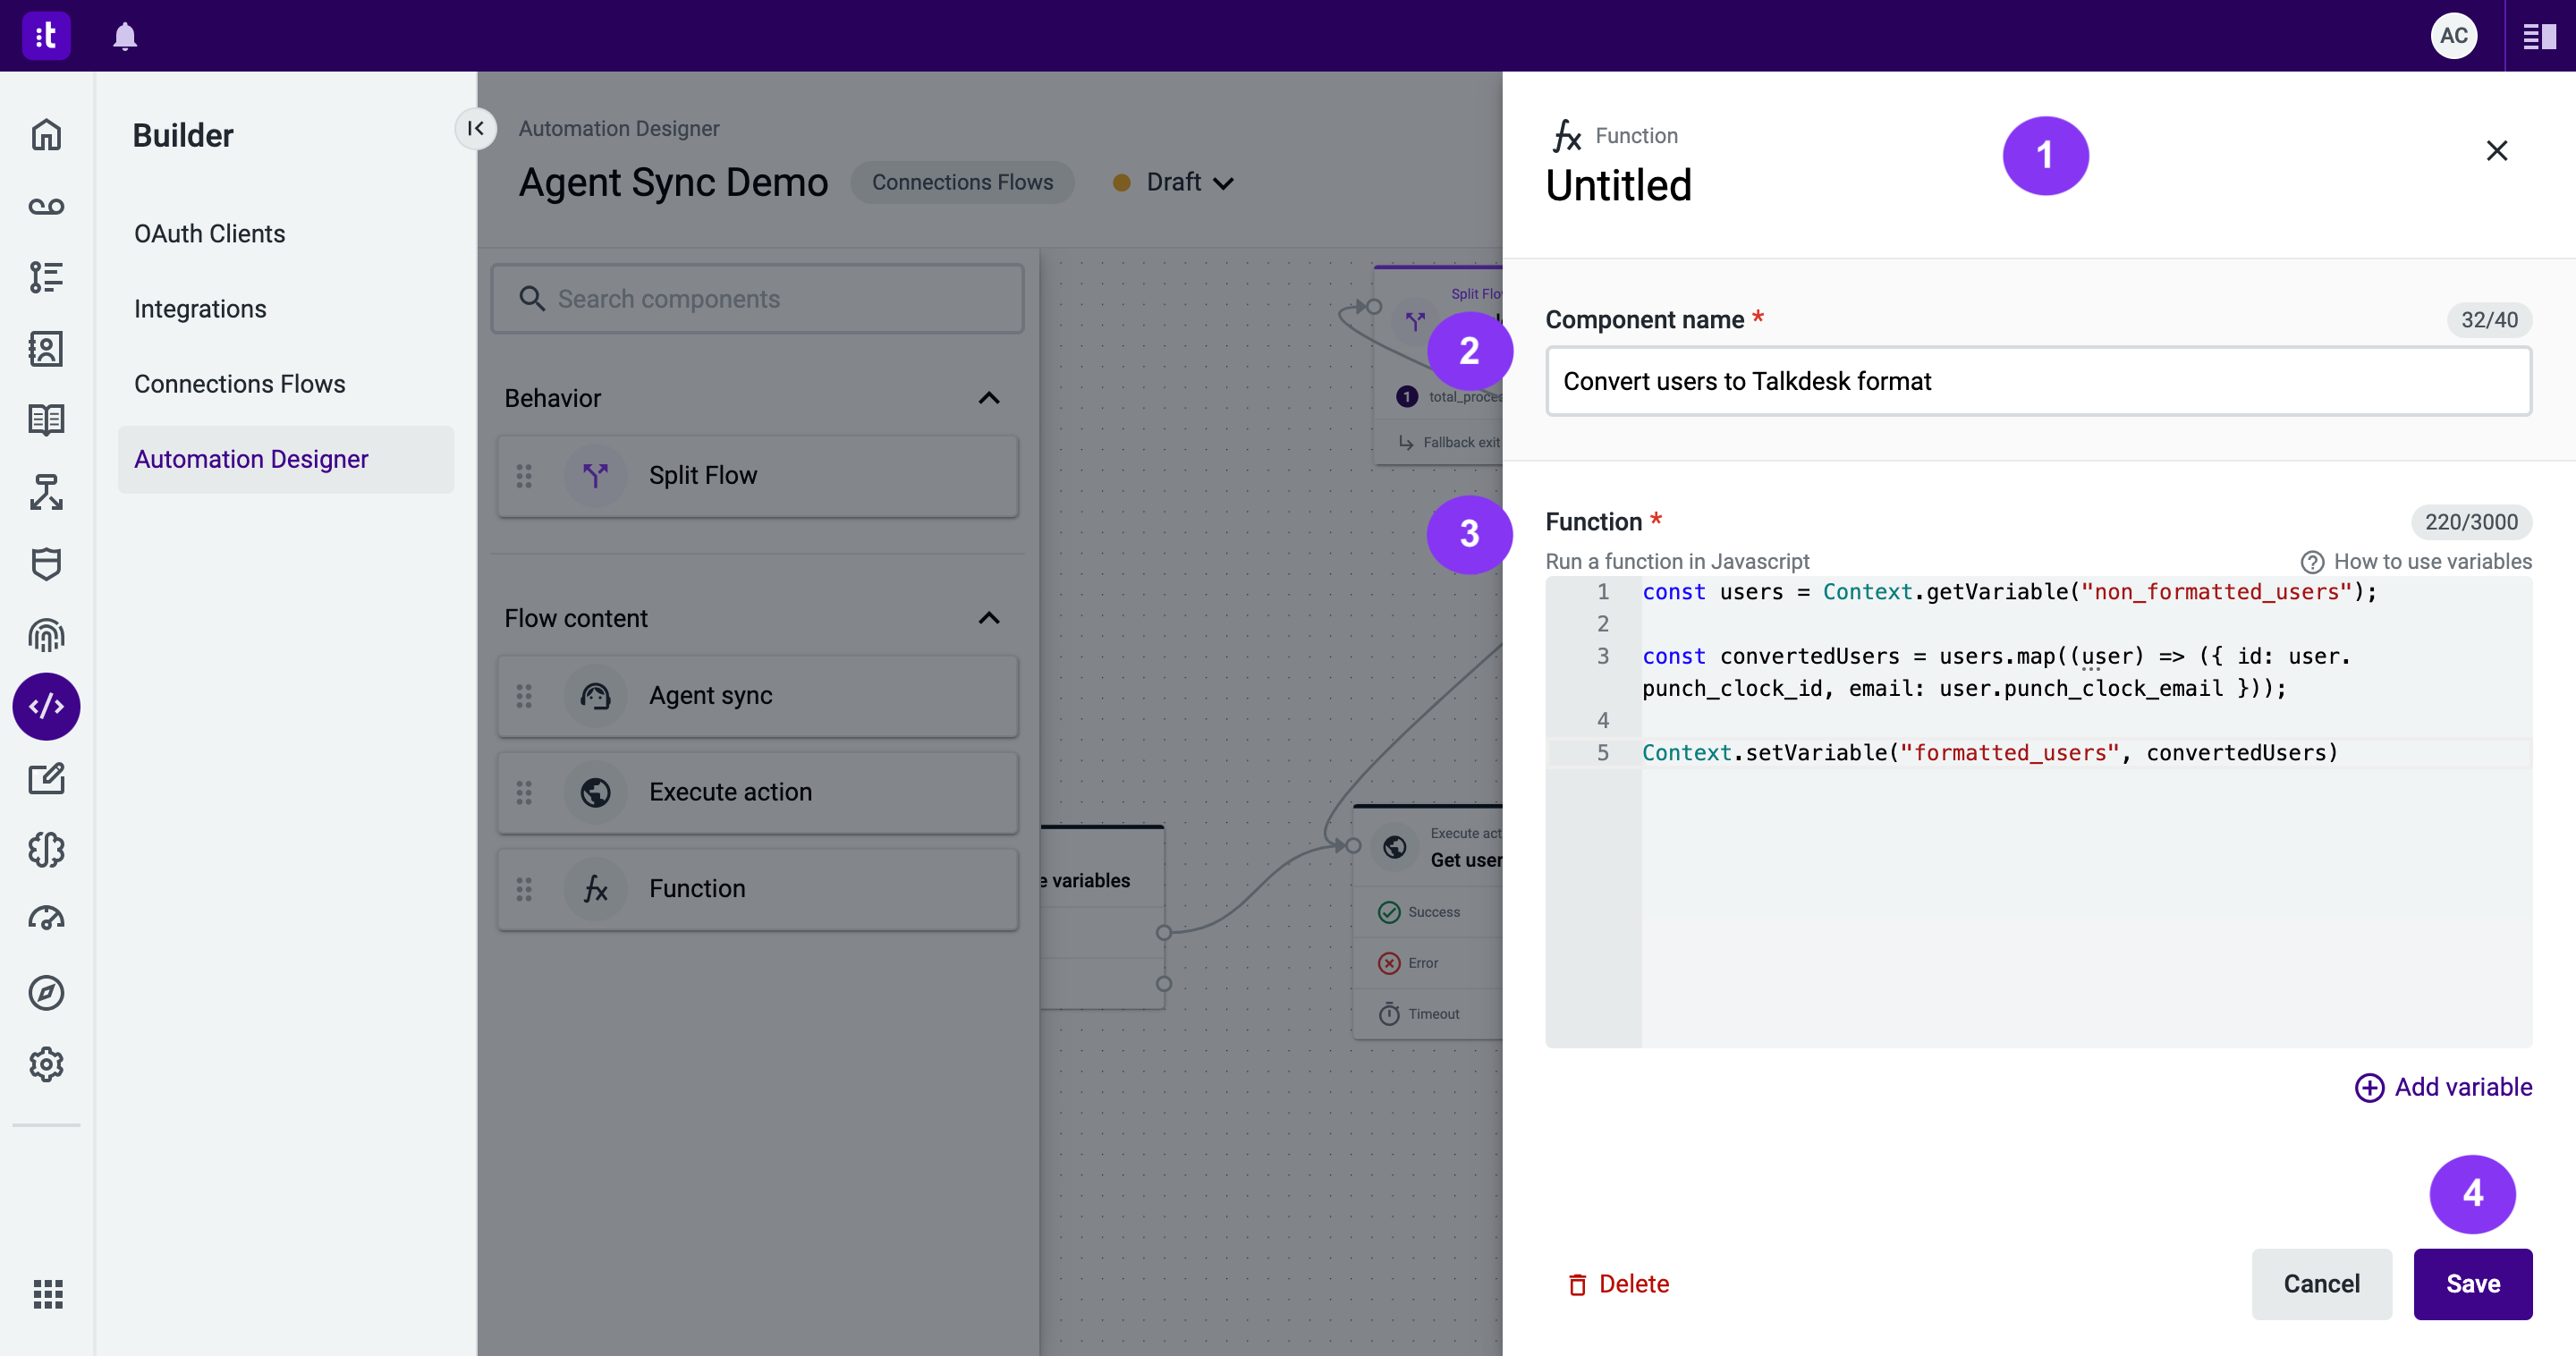Select the Agent sync component
Image resolution: width=2576 pixels, height=1356 pixels.
coord(757,696)
